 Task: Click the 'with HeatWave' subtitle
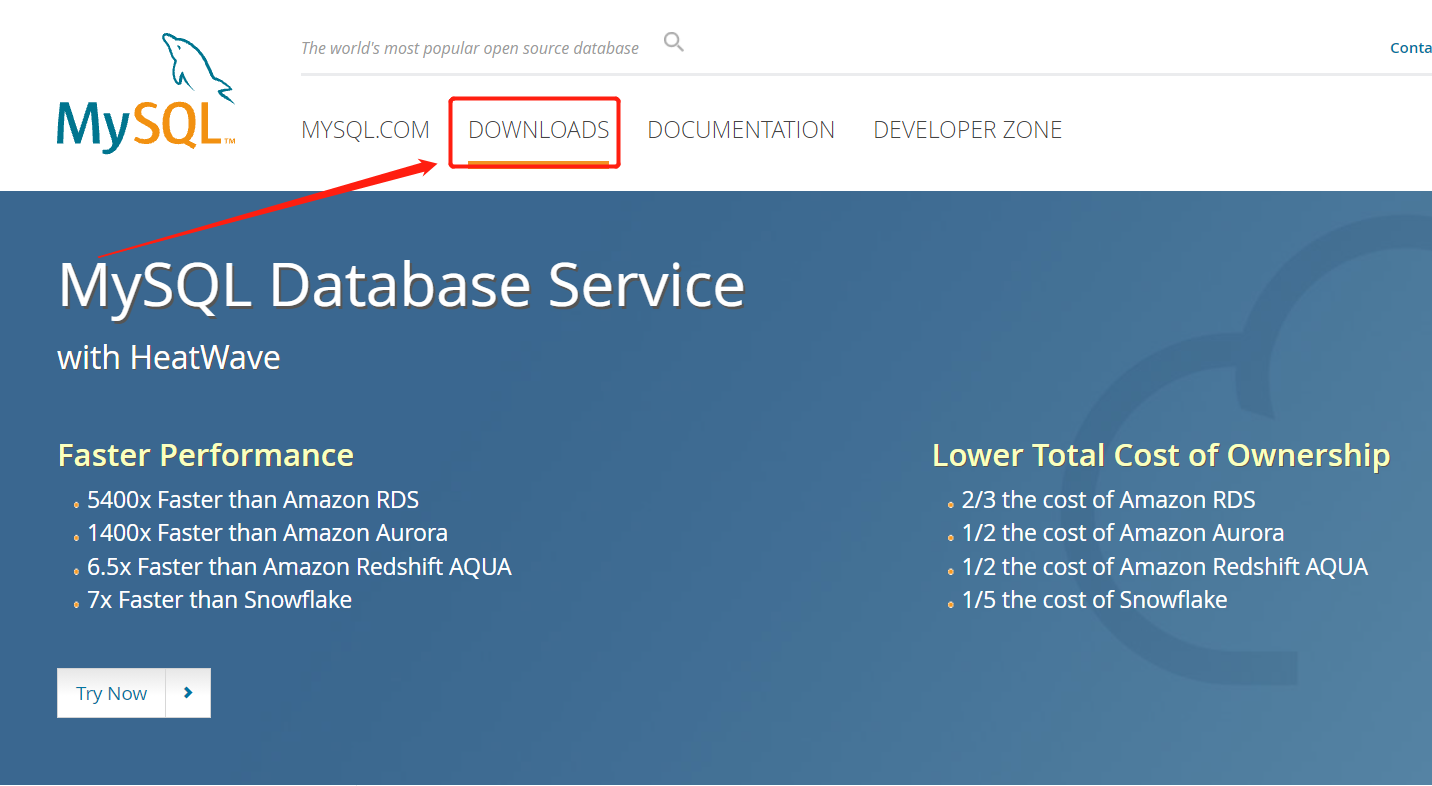point(169,358)
